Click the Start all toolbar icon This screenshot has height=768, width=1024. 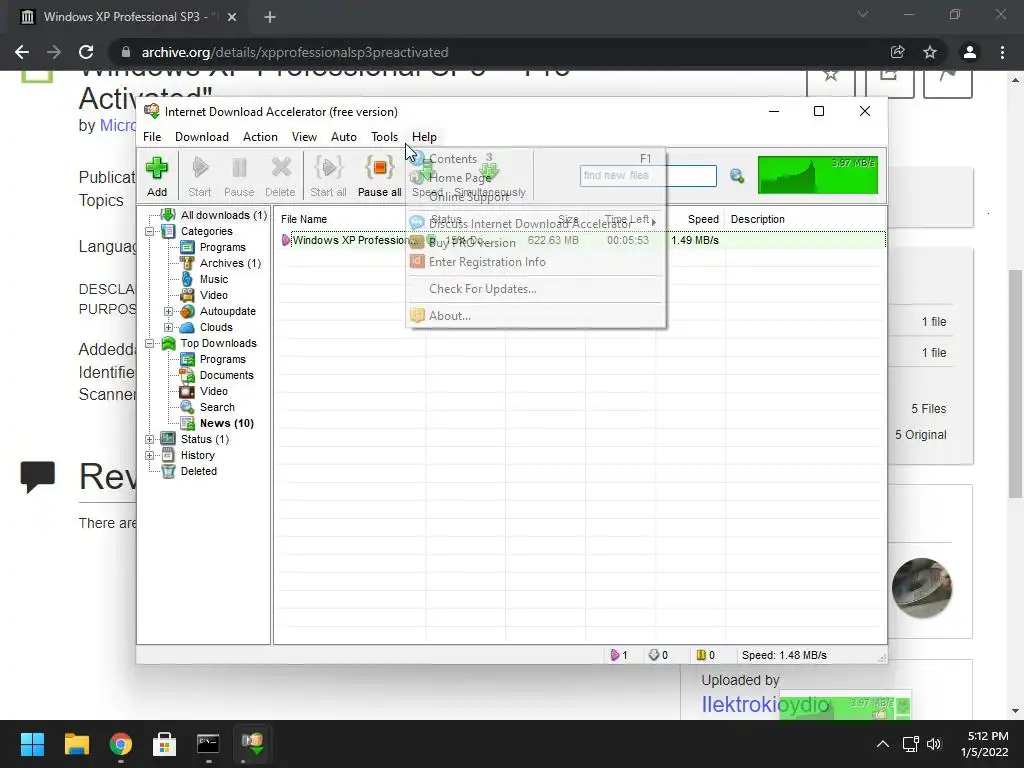[x=328, y=168]
